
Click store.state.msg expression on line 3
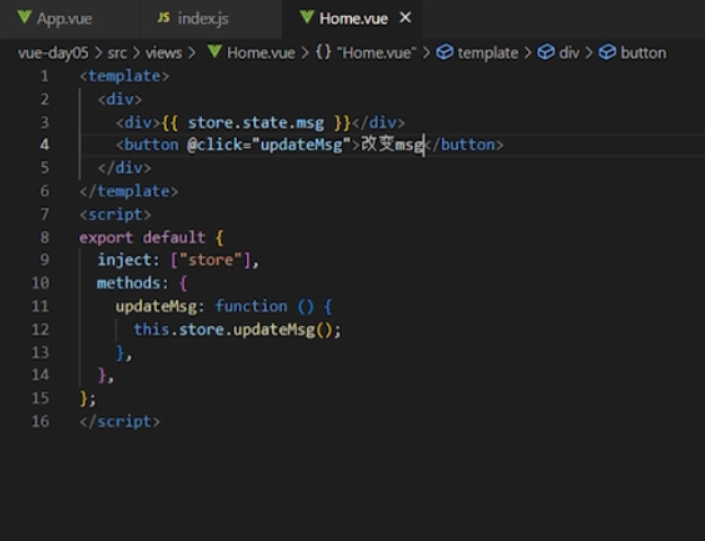pos(255,122)
